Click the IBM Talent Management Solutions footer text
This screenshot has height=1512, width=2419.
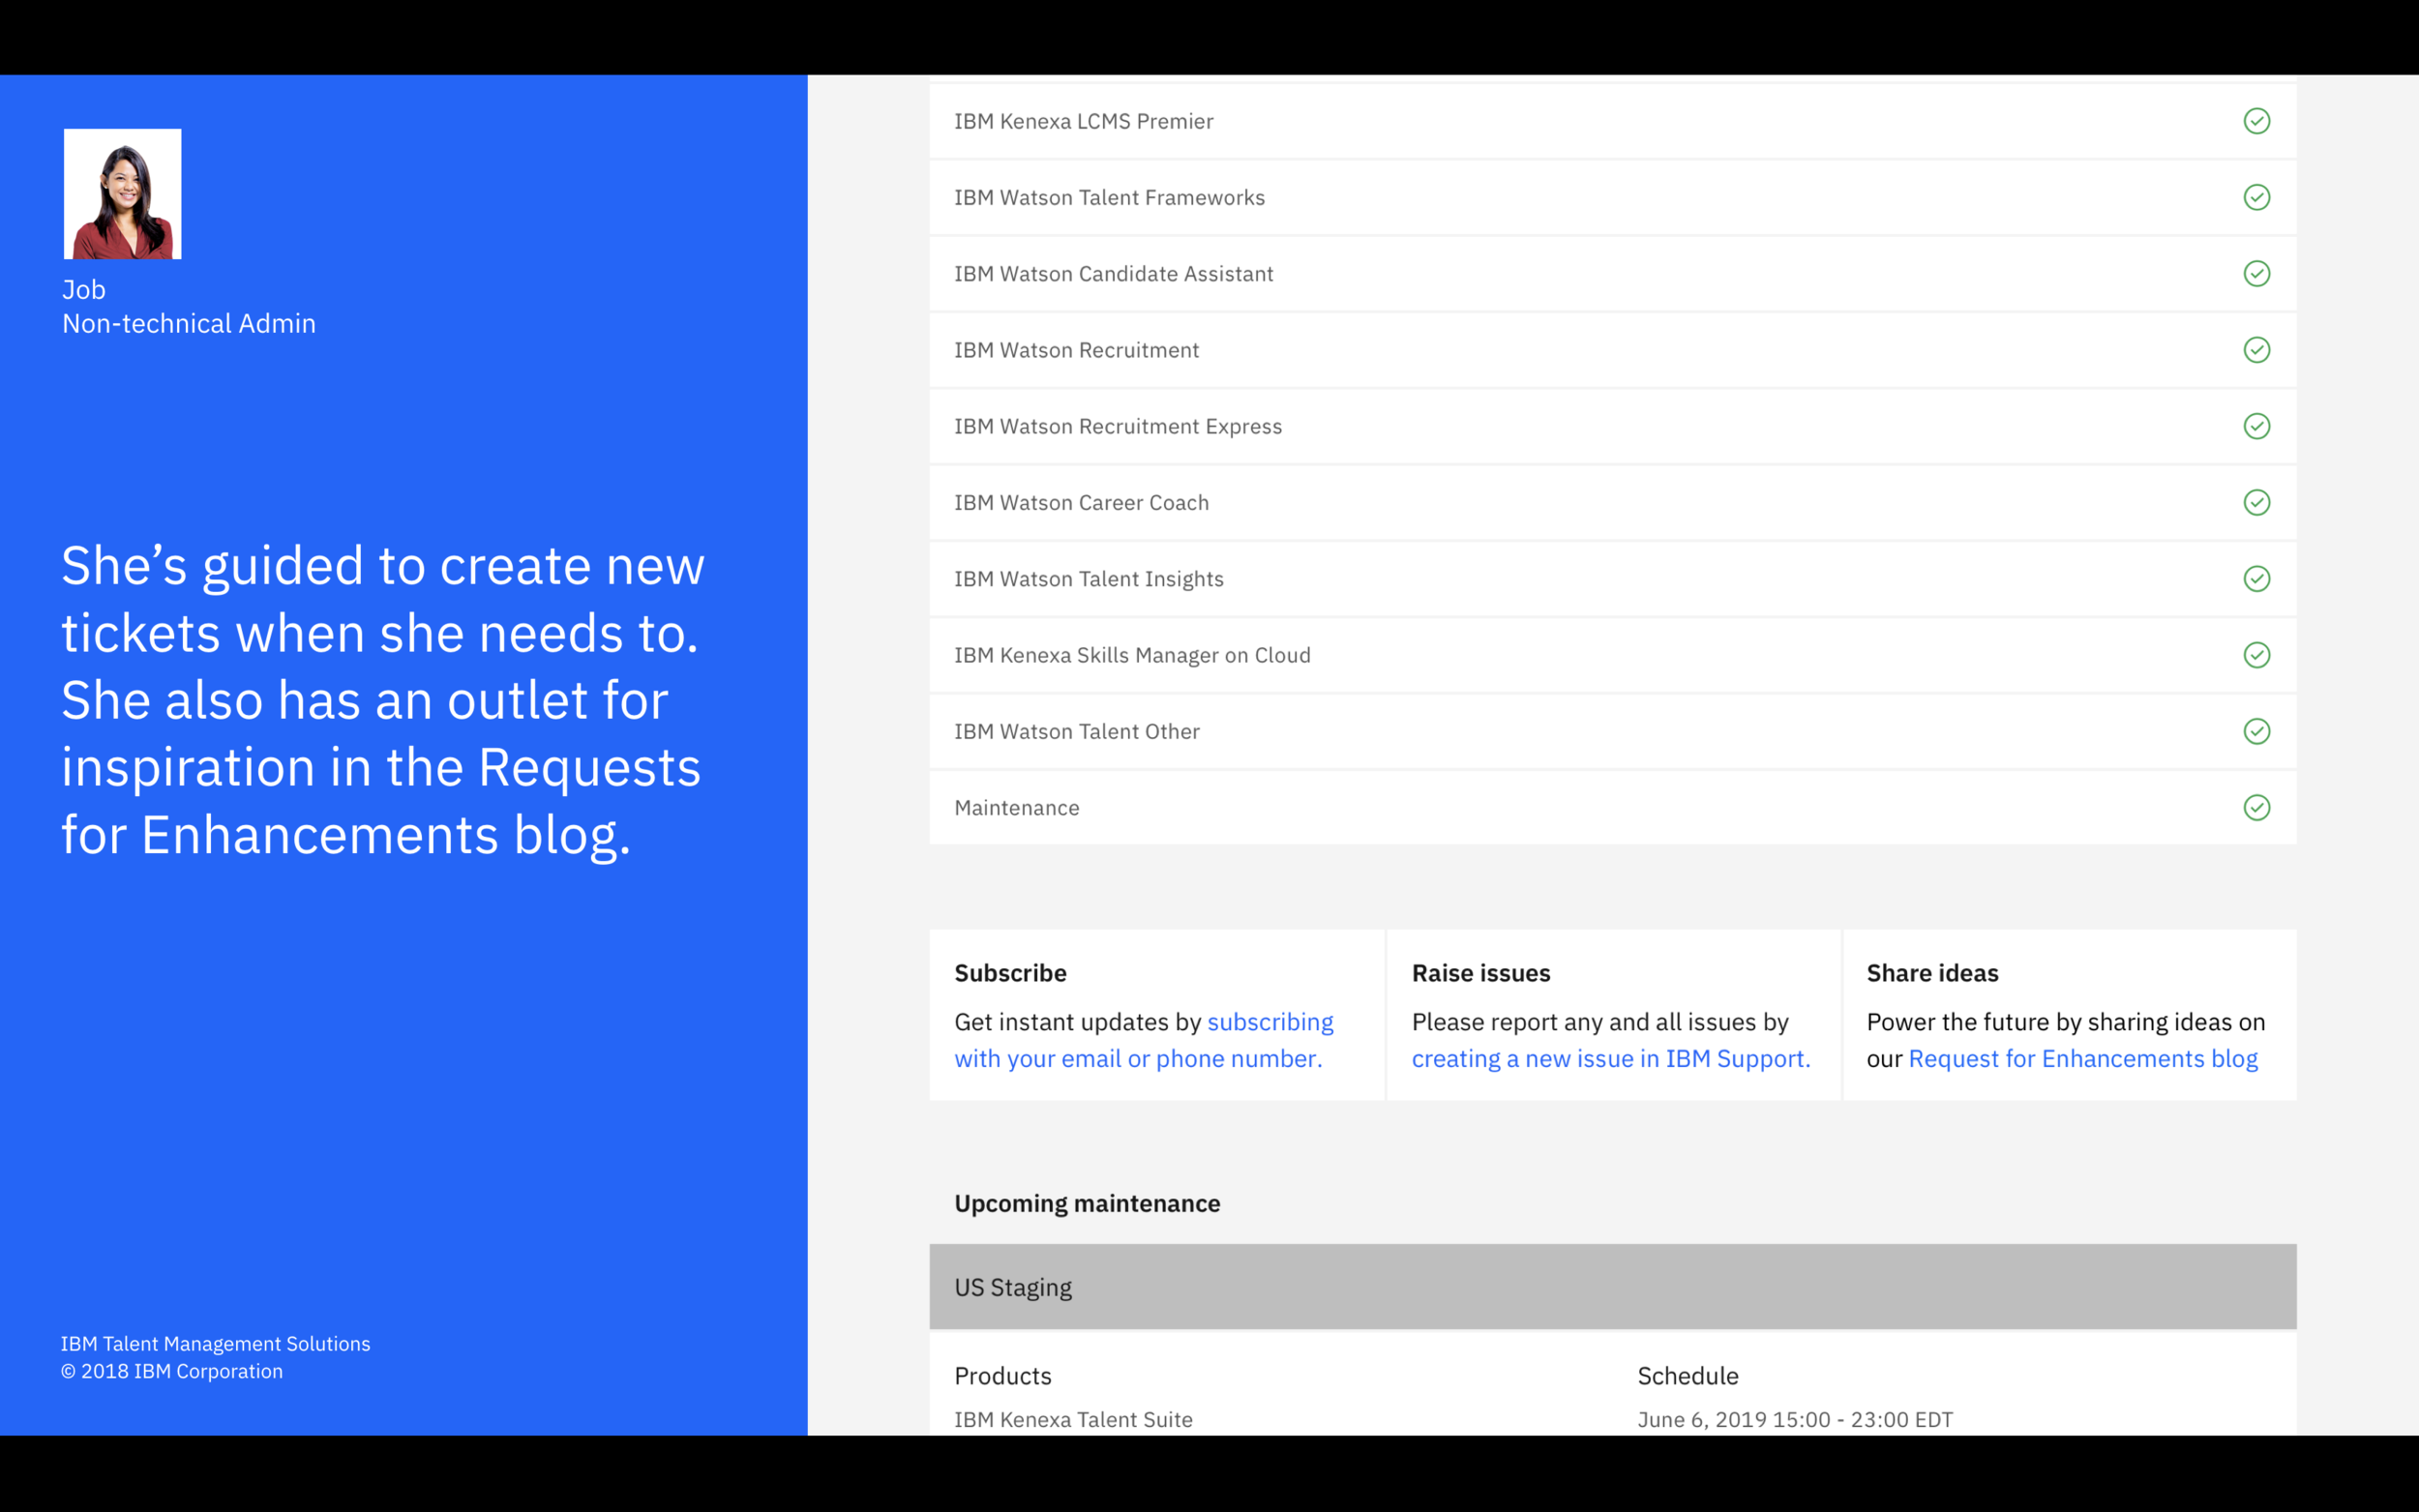pyautogui.click(x=215, y=1344)
